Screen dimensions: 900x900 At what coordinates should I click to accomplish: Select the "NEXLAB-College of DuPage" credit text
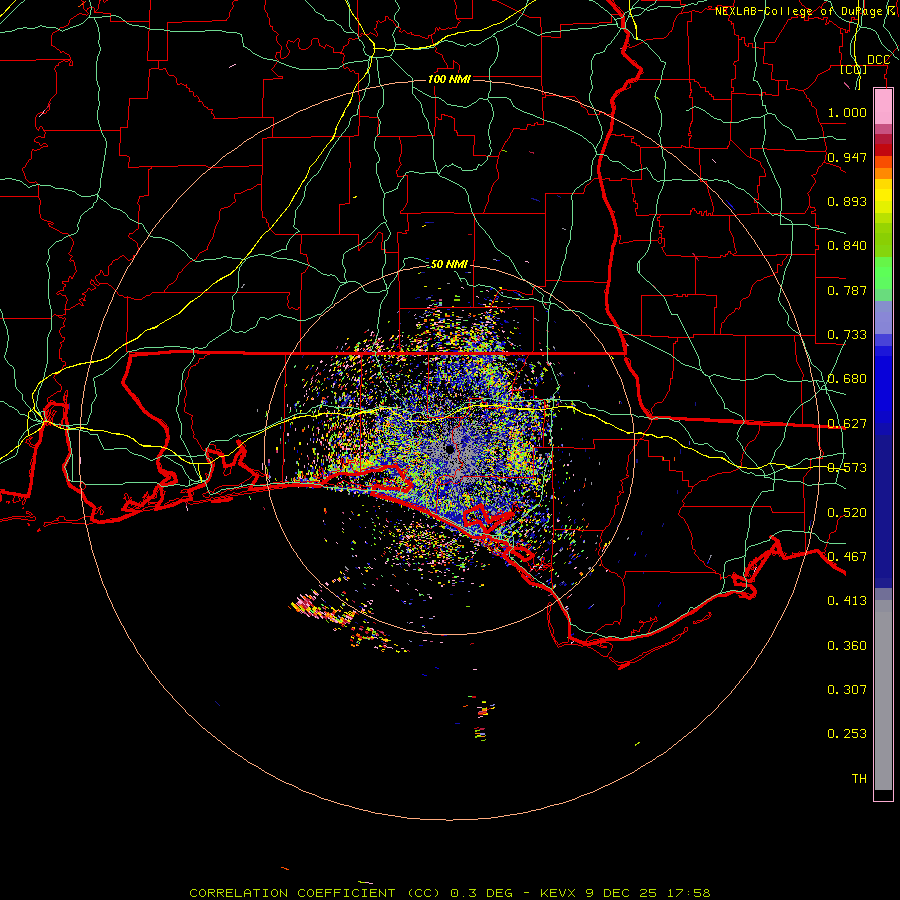[798, 11]
